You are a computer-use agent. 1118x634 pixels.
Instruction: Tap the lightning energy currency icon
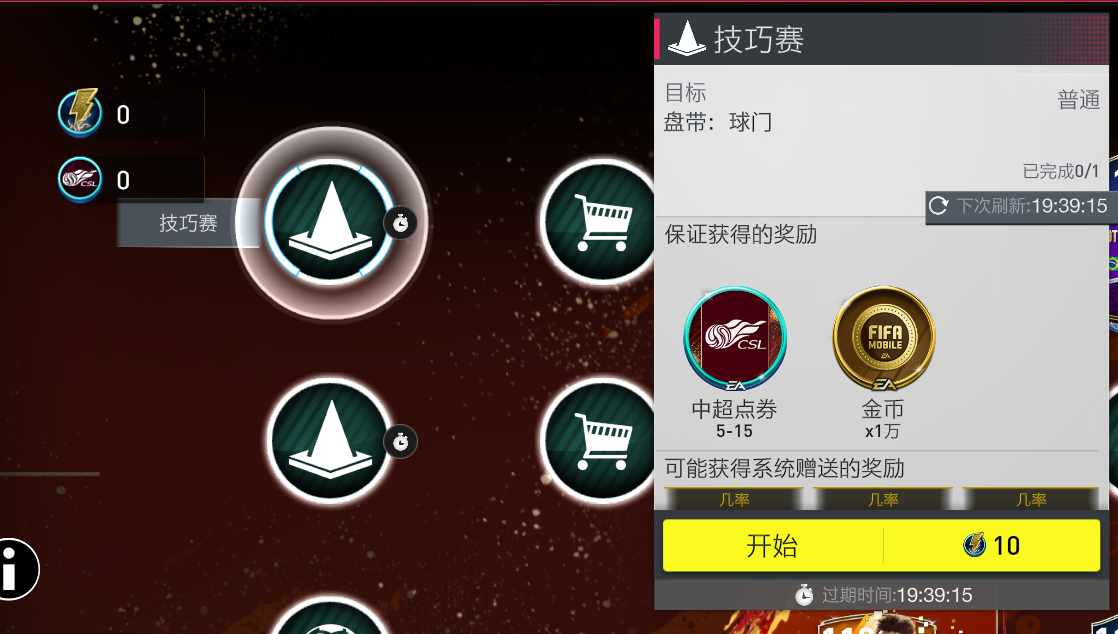80,113
